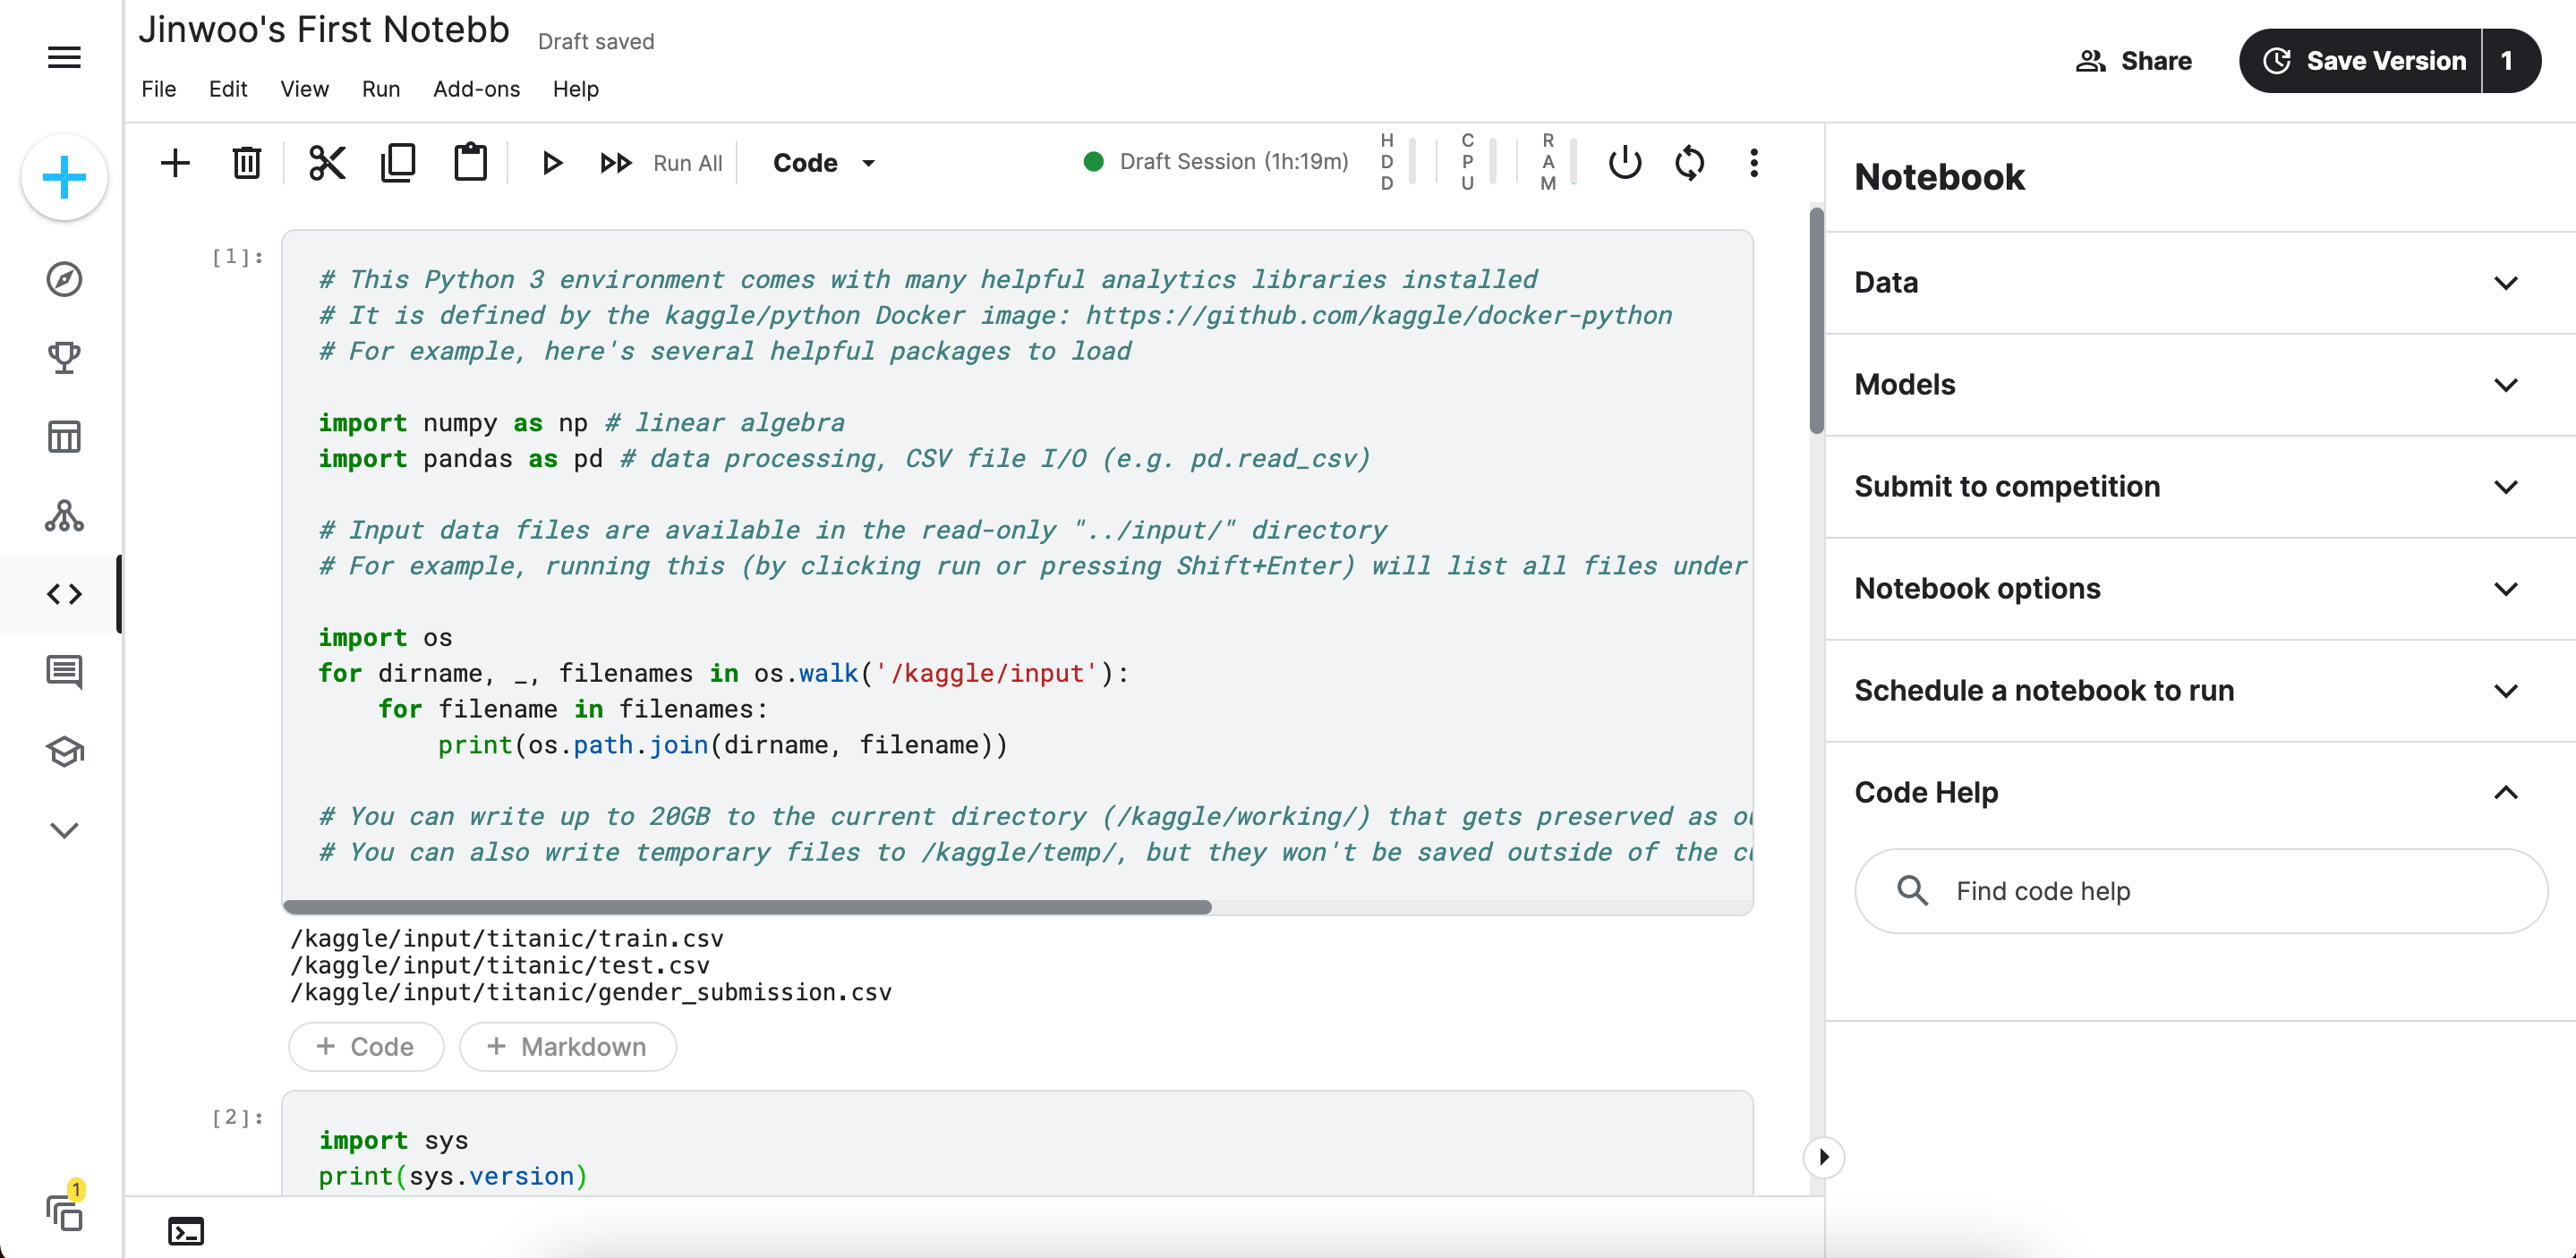
Task: Open version history number 1 button
Action: [2509, 61]
